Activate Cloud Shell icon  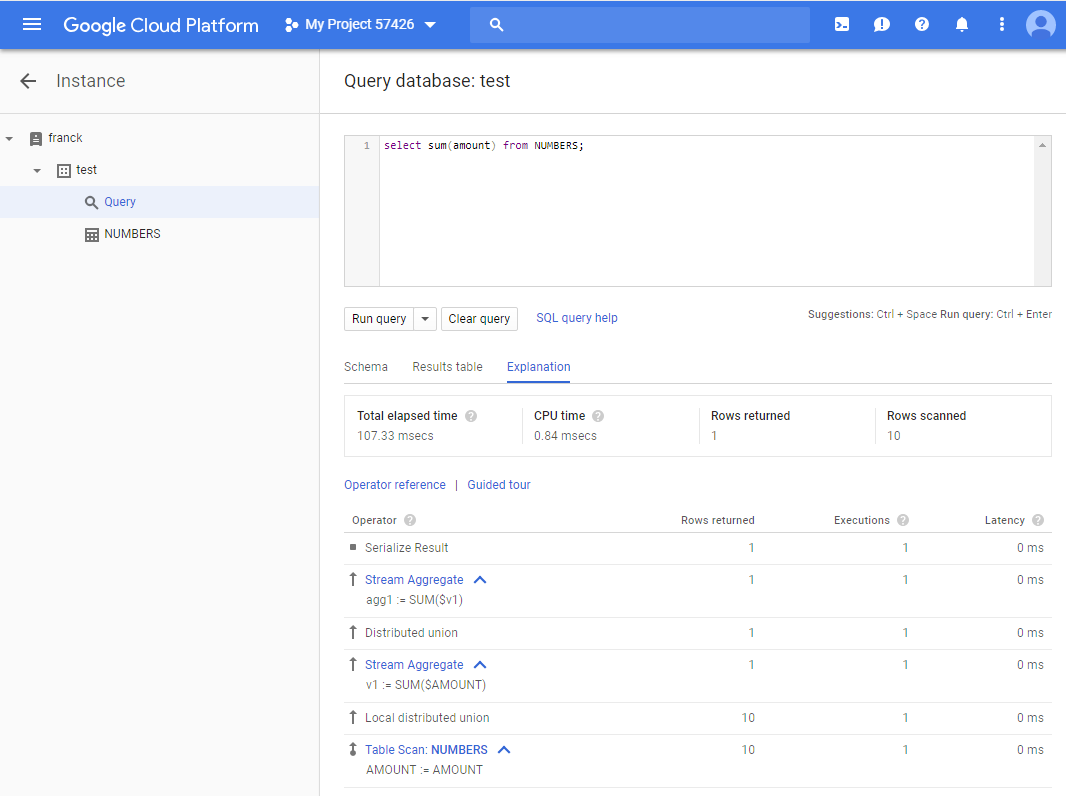coord(842,24)
